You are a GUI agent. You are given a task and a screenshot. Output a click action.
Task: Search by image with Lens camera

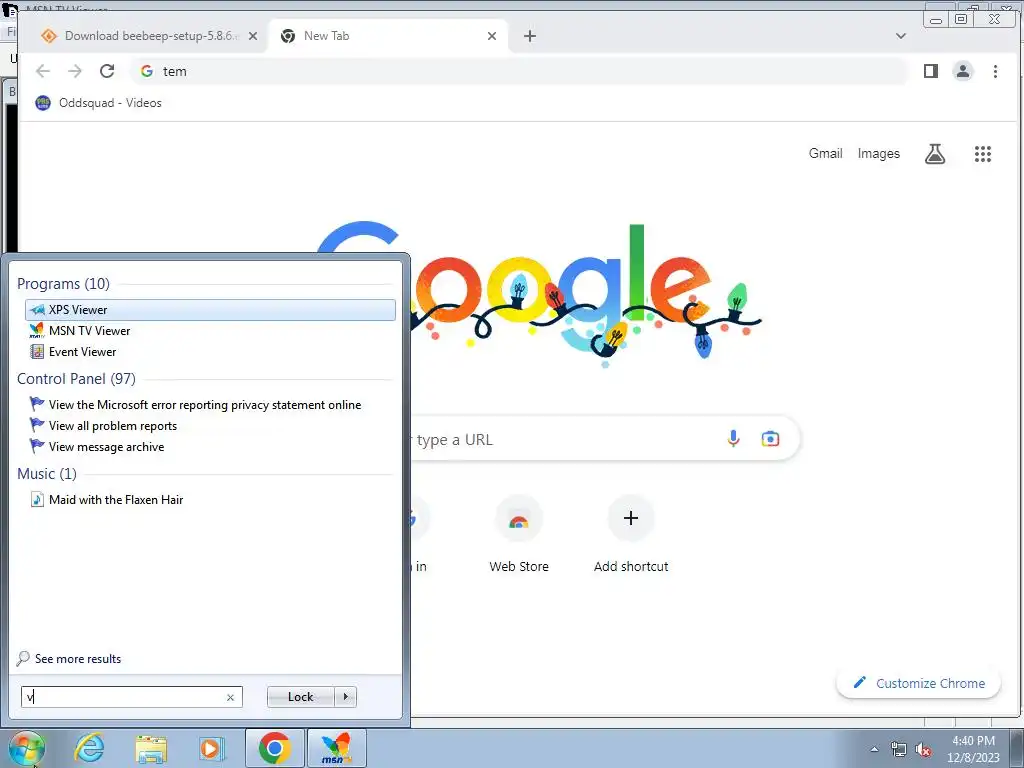point(770,439)
